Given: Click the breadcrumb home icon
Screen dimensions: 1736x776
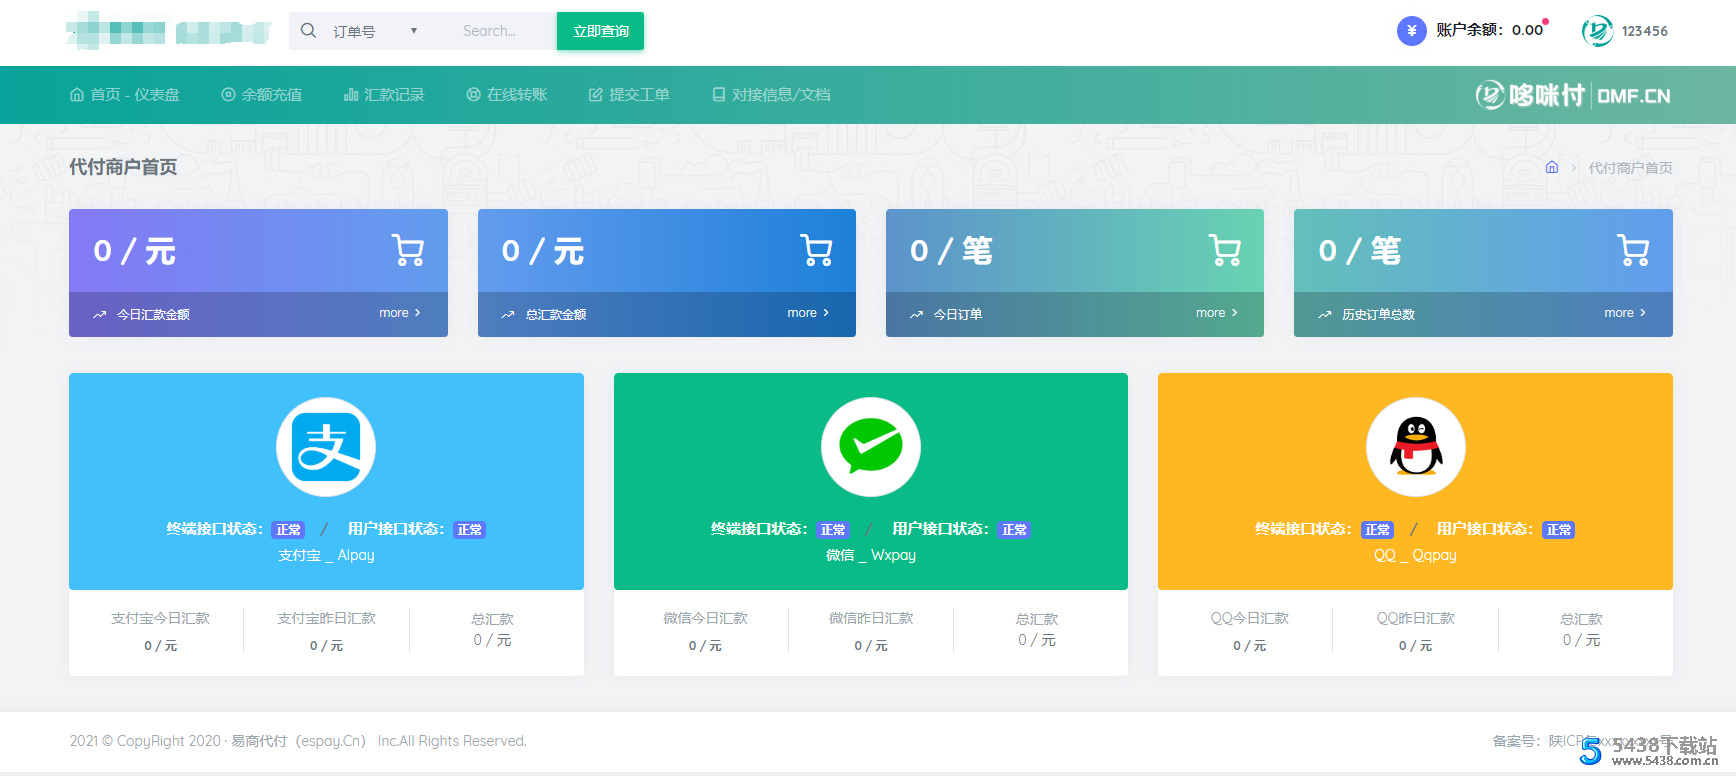Looking at the screenshot, I should tap(1552, 167).
